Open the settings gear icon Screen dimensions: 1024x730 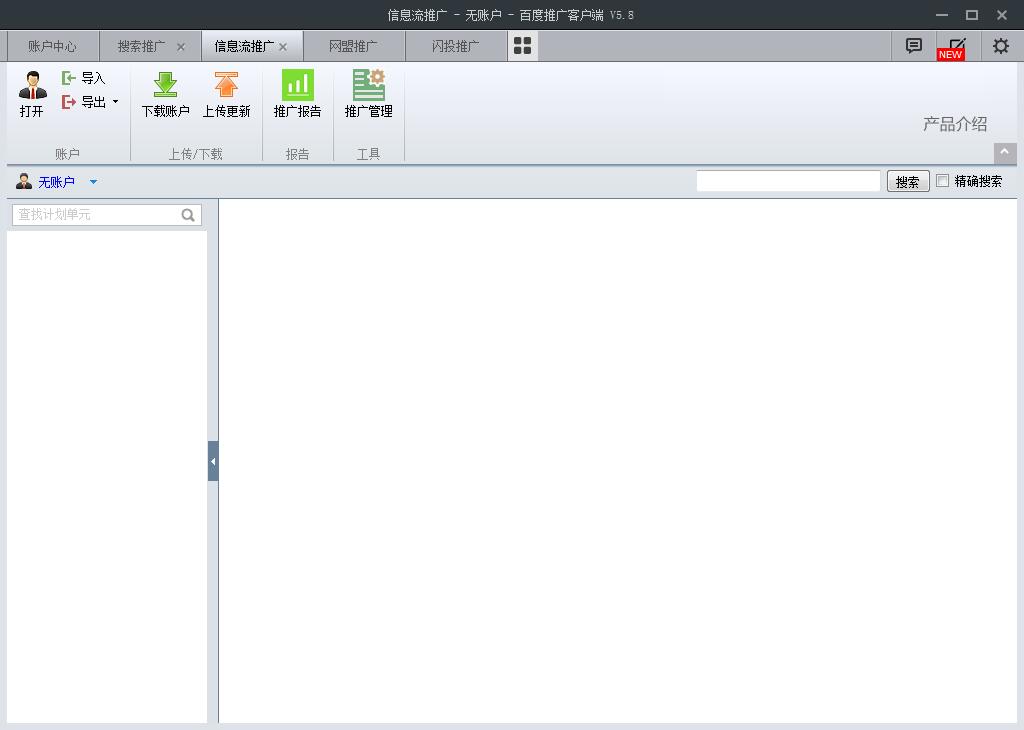click(x=1000, y=46)
